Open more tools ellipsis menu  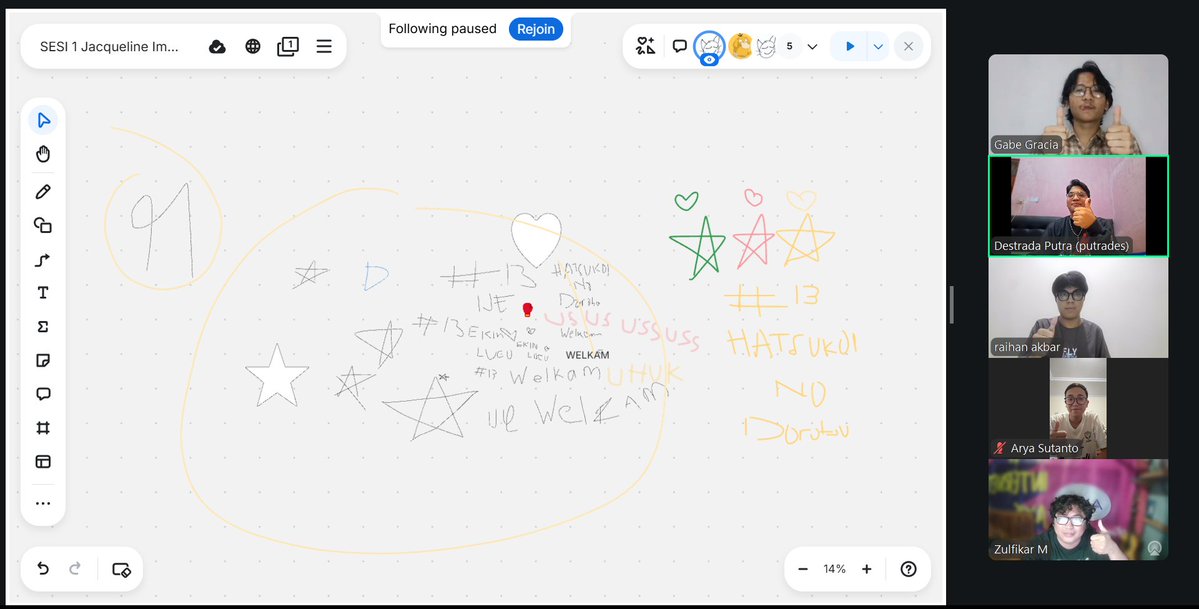(x=43, y=503)
